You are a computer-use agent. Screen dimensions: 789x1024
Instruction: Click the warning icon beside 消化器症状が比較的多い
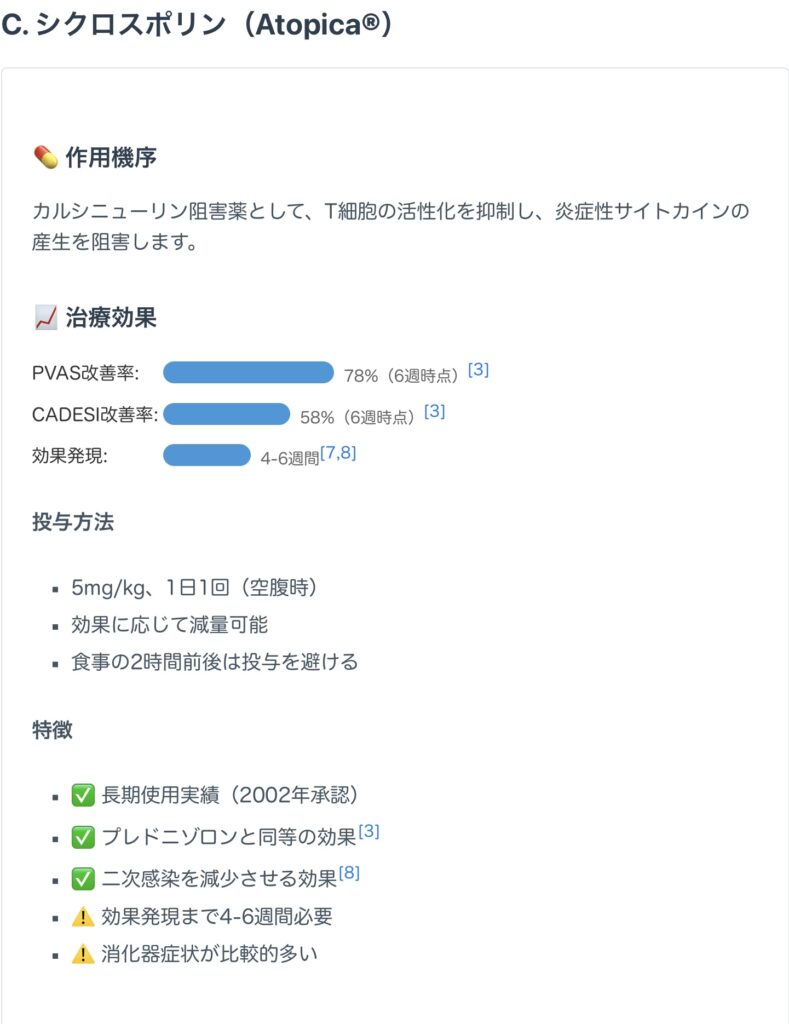click(x=83, y=953)
